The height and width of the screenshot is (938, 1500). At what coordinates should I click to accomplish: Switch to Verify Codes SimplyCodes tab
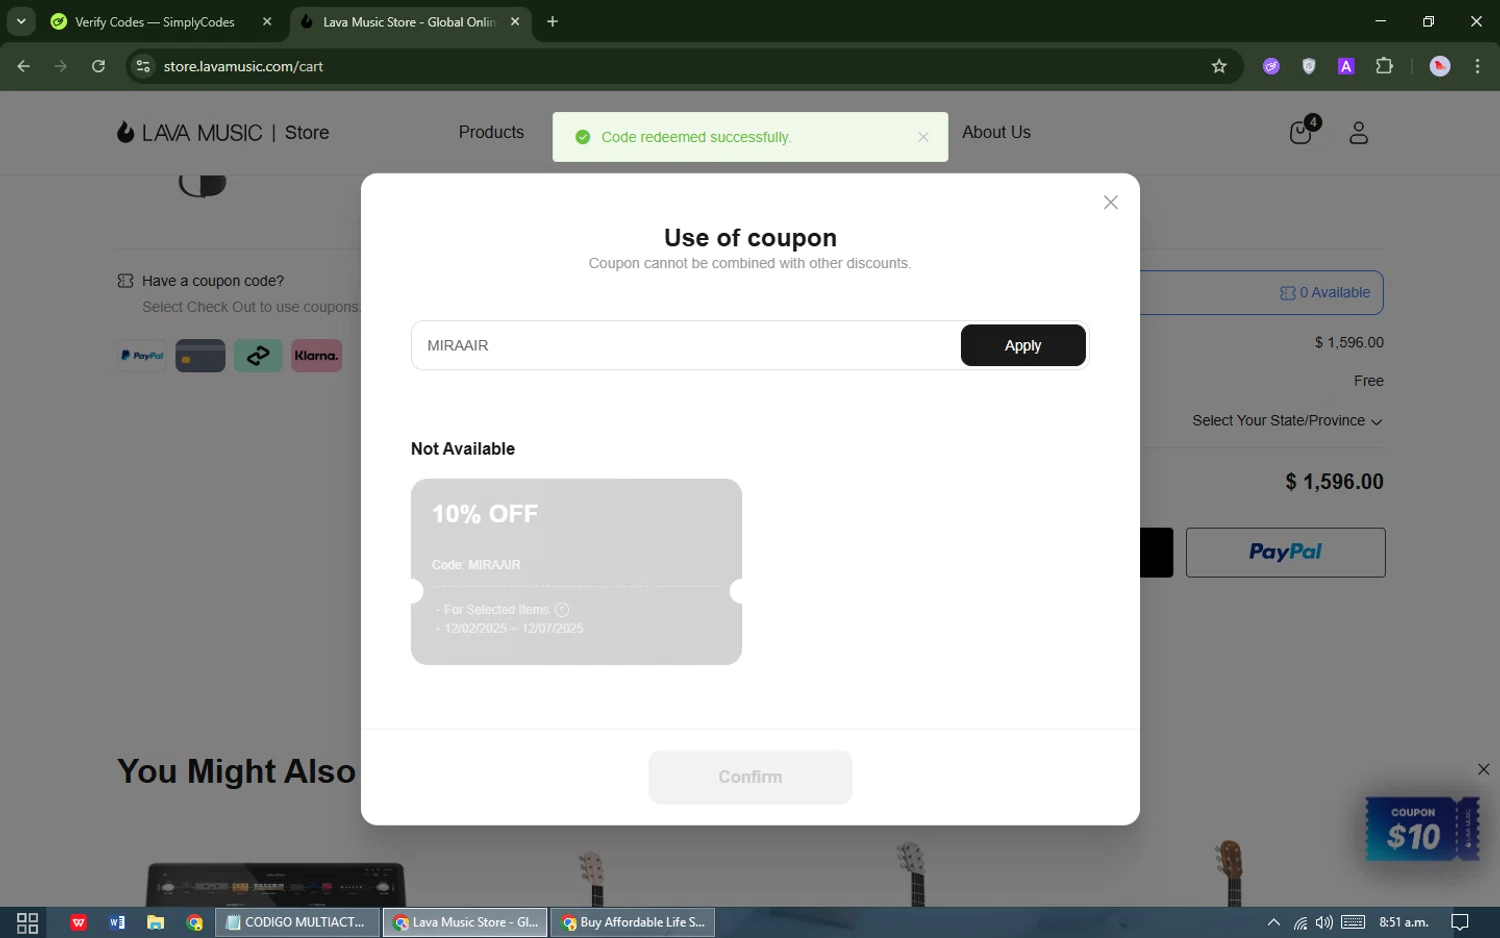click(155, 22)
